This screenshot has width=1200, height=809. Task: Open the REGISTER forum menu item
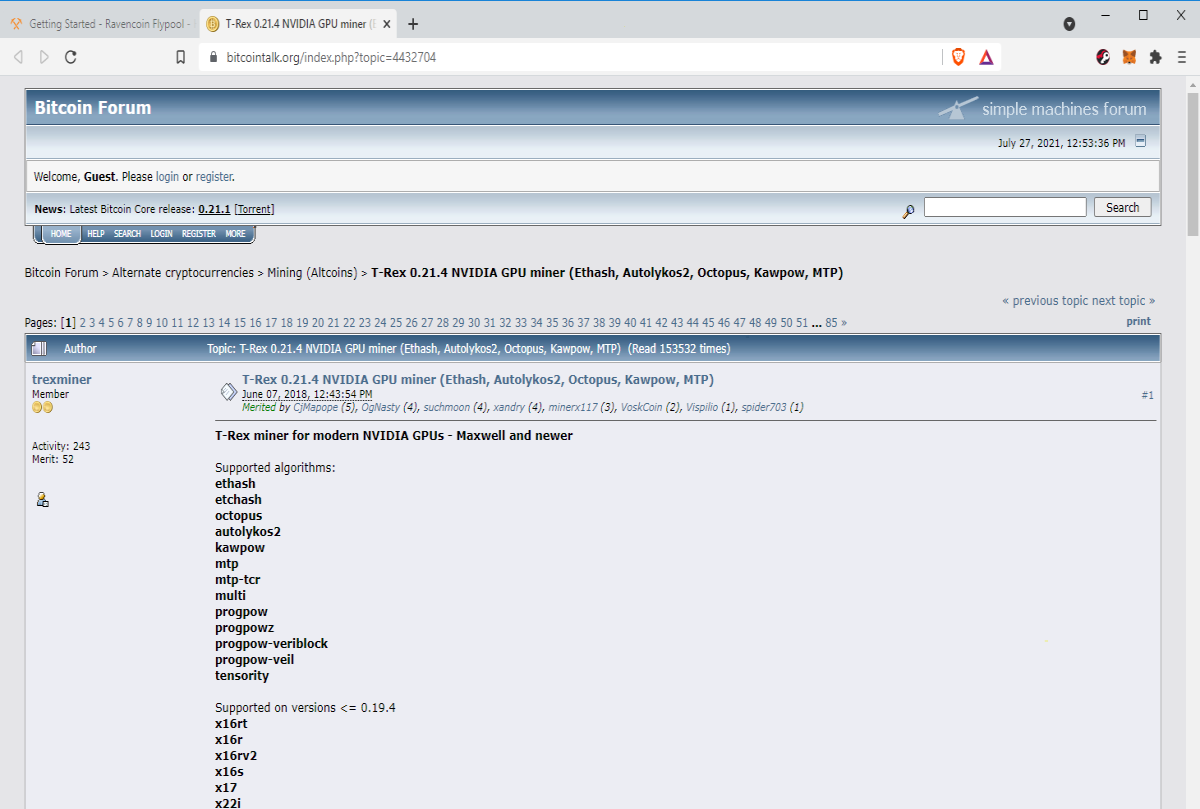click(198, 234)
